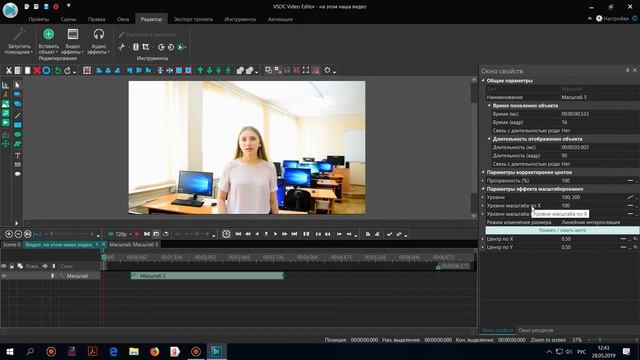Open the Активация menu tab

pos(280,19)
